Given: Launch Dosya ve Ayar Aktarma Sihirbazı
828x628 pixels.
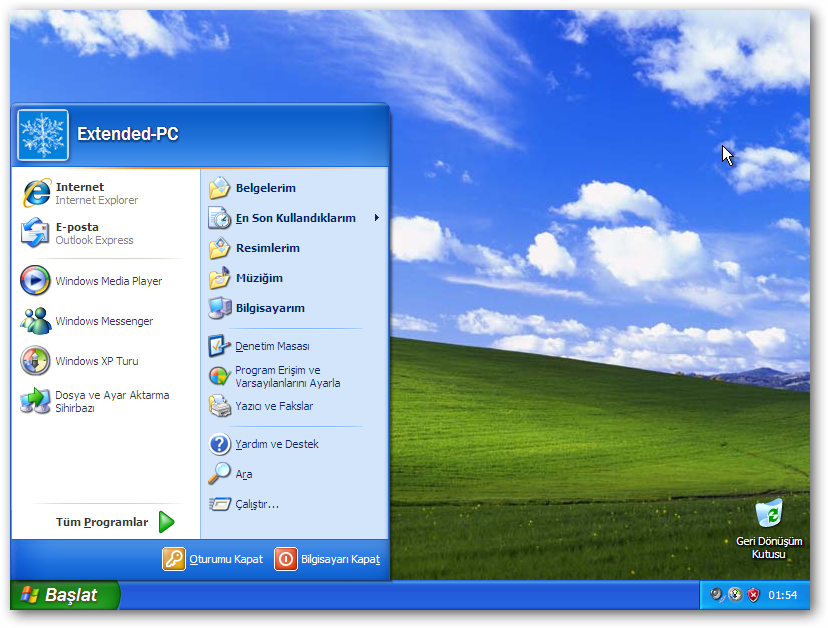Looking at the screenshot, I should pyautogui.click(x=36, y=401).
